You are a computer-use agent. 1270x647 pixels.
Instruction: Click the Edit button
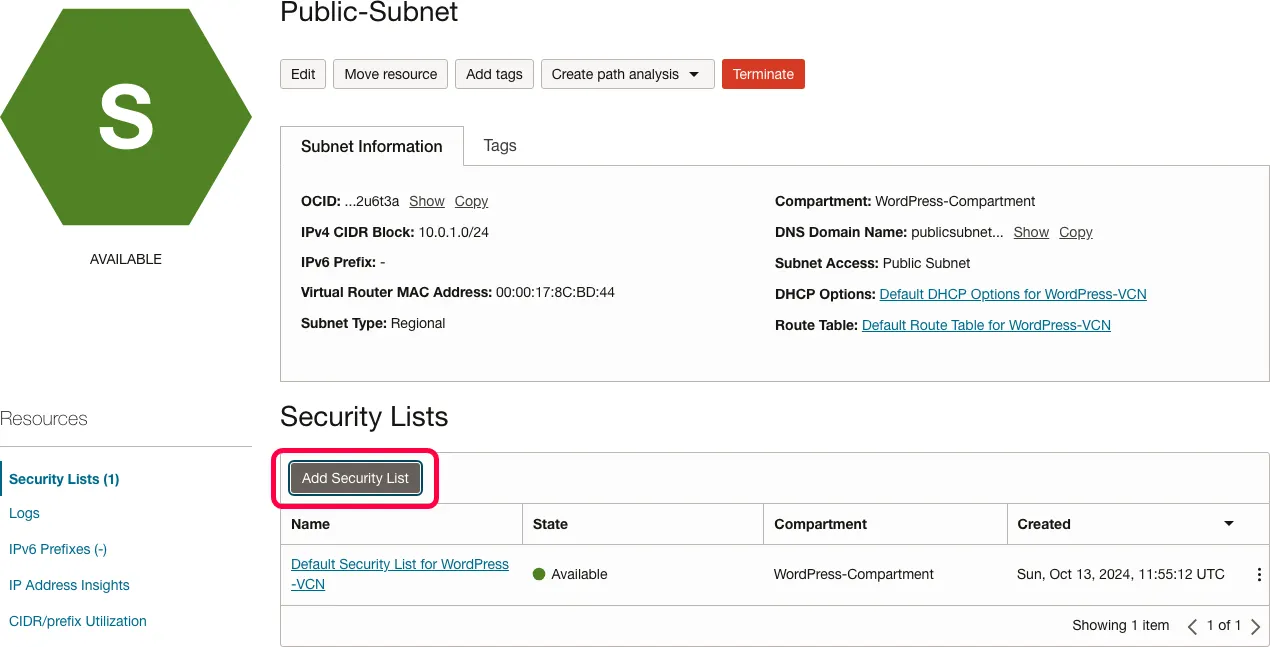click(x=303, y=74)
